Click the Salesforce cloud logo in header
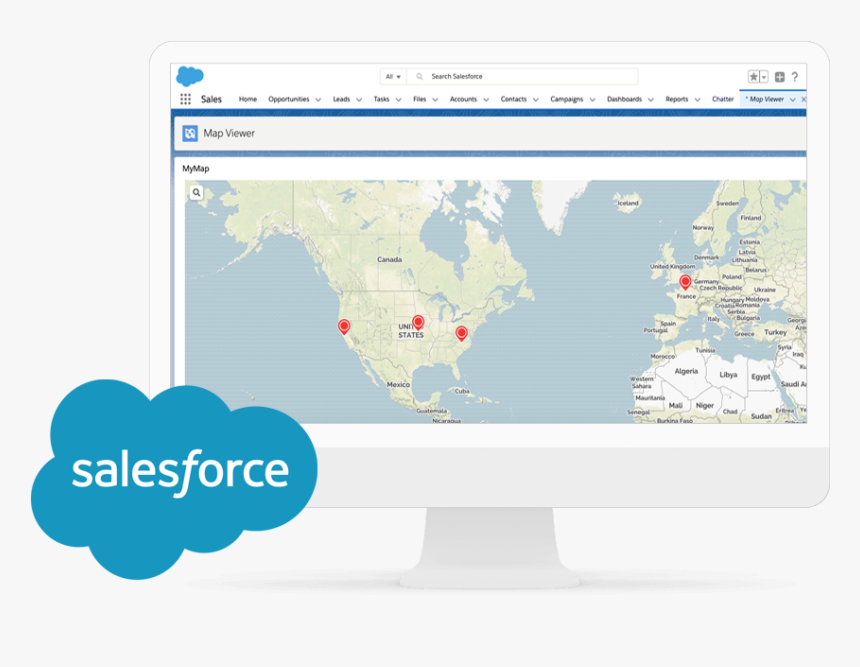 pos(190,76)
